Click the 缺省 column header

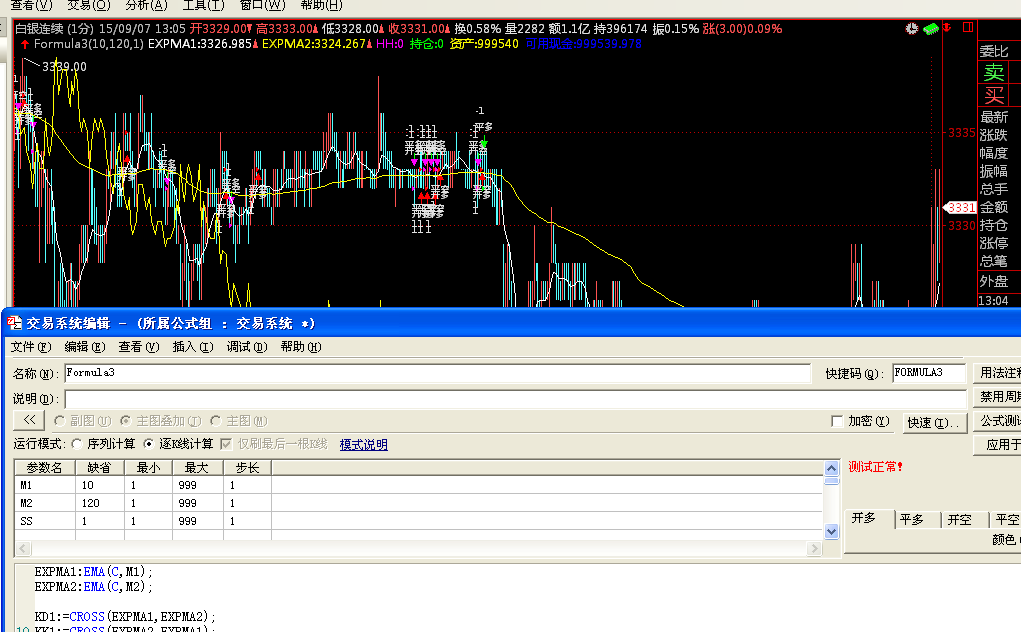coord(100,468)
